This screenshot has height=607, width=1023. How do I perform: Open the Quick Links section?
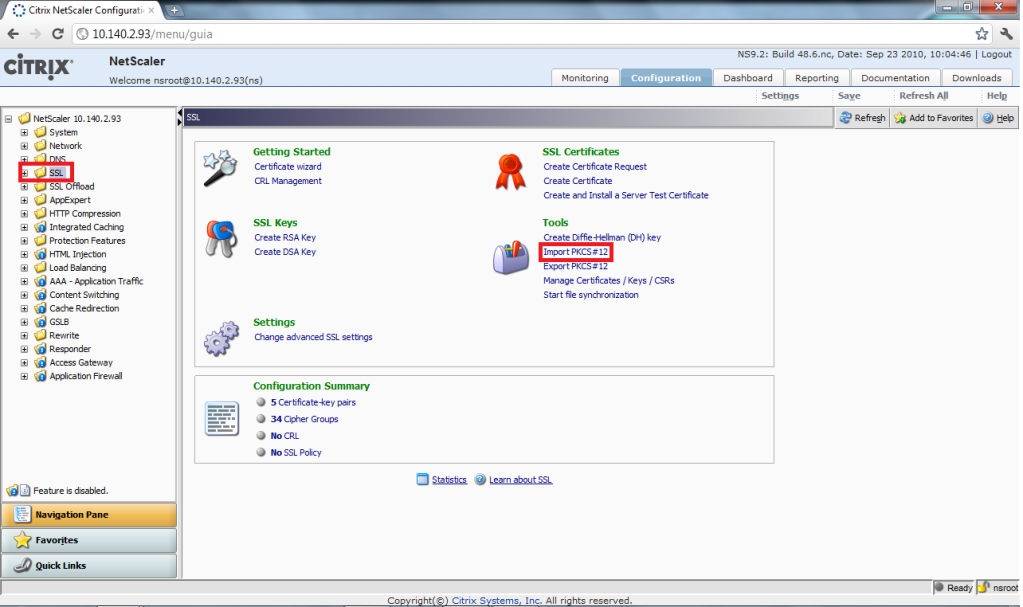click(x=89, y=565)
